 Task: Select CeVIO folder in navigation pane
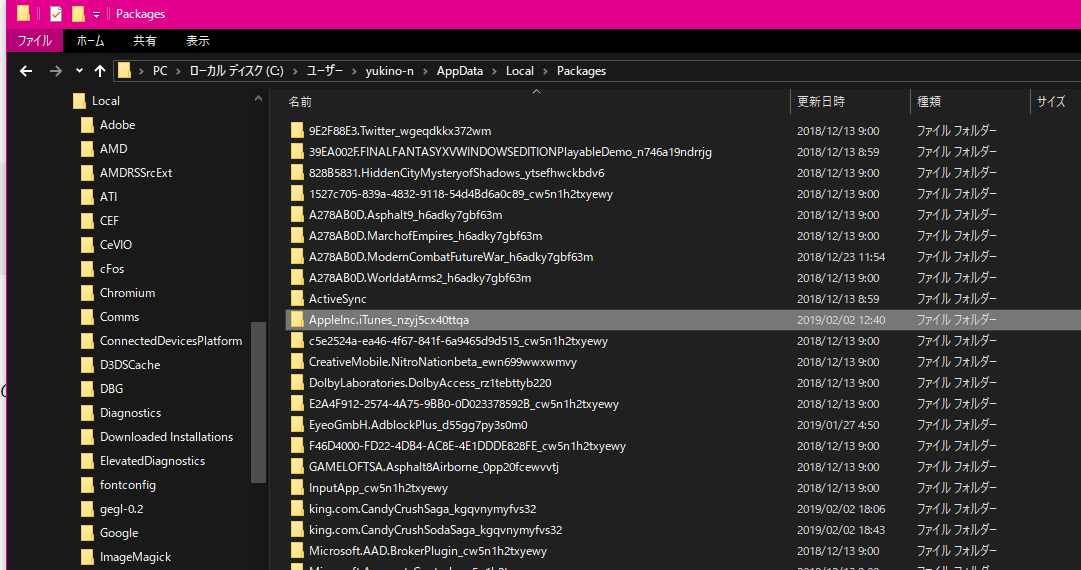pyautogui.click(x=116, y=245)
